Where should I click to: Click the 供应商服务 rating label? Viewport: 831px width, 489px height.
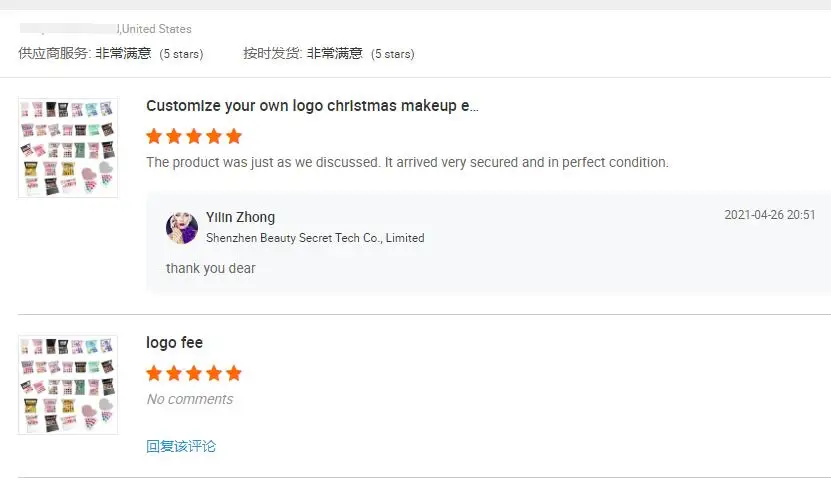coord(54,53)
